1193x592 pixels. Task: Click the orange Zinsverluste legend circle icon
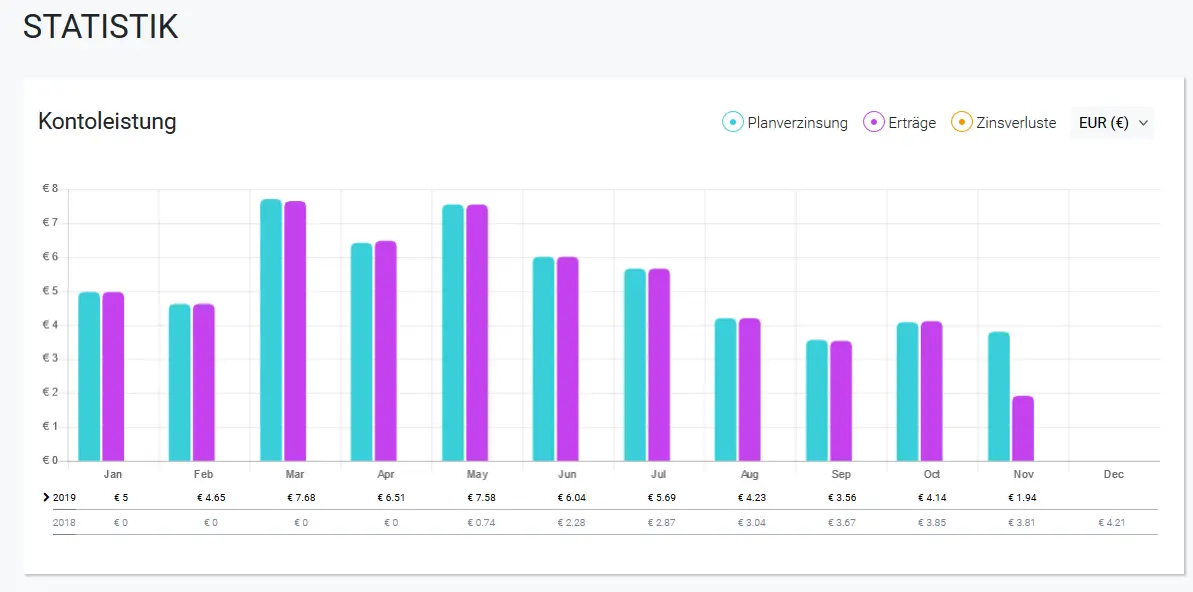(x=962, y=123)
